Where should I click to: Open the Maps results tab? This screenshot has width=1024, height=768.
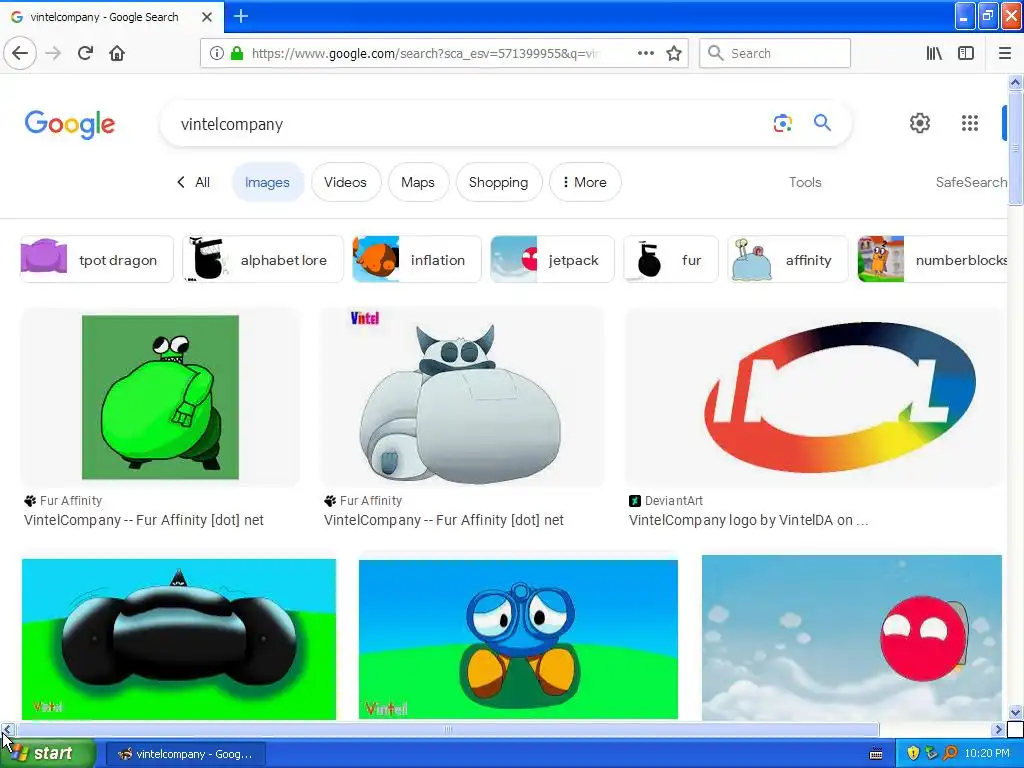418,182
